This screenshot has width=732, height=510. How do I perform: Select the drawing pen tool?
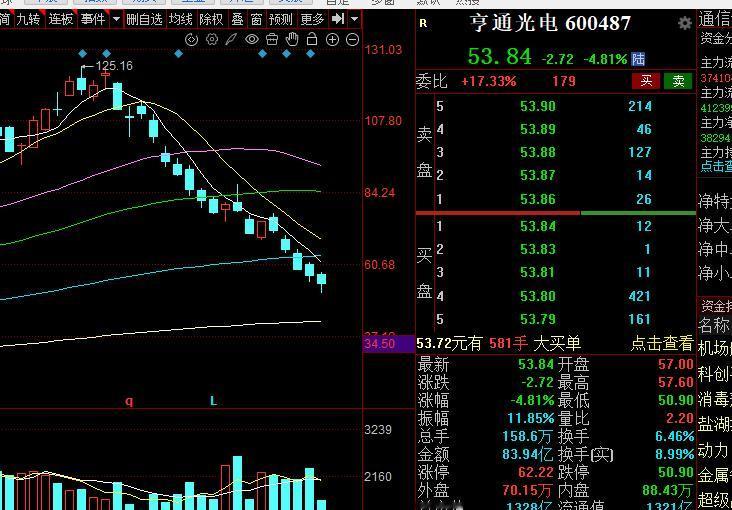(232, 40)
